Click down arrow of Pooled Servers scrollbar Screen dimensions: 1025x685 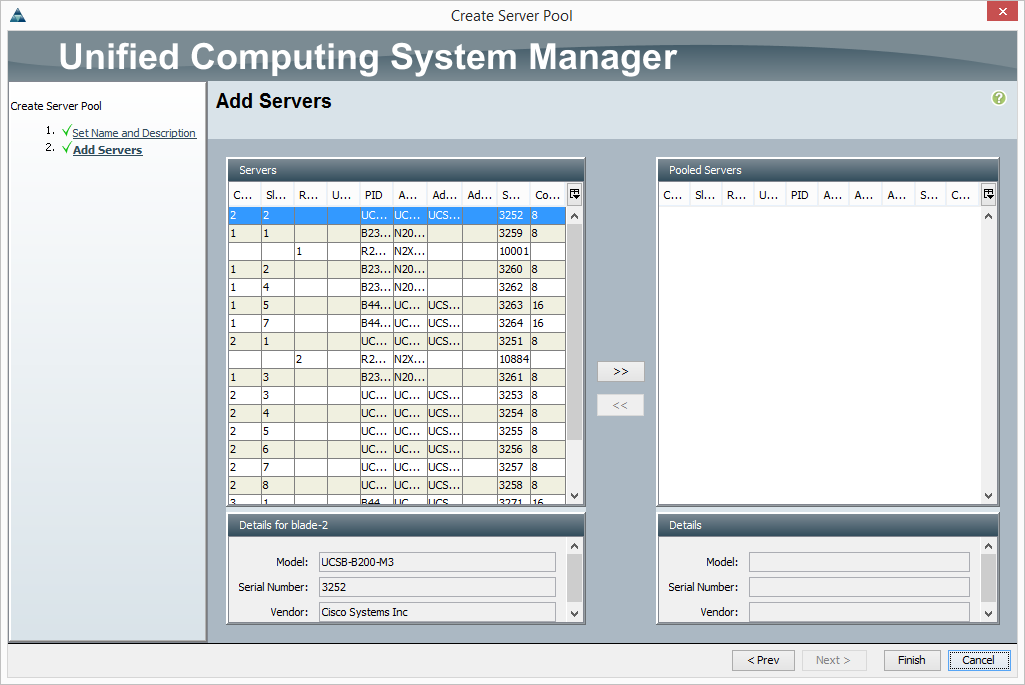click(x=988, y=496)
